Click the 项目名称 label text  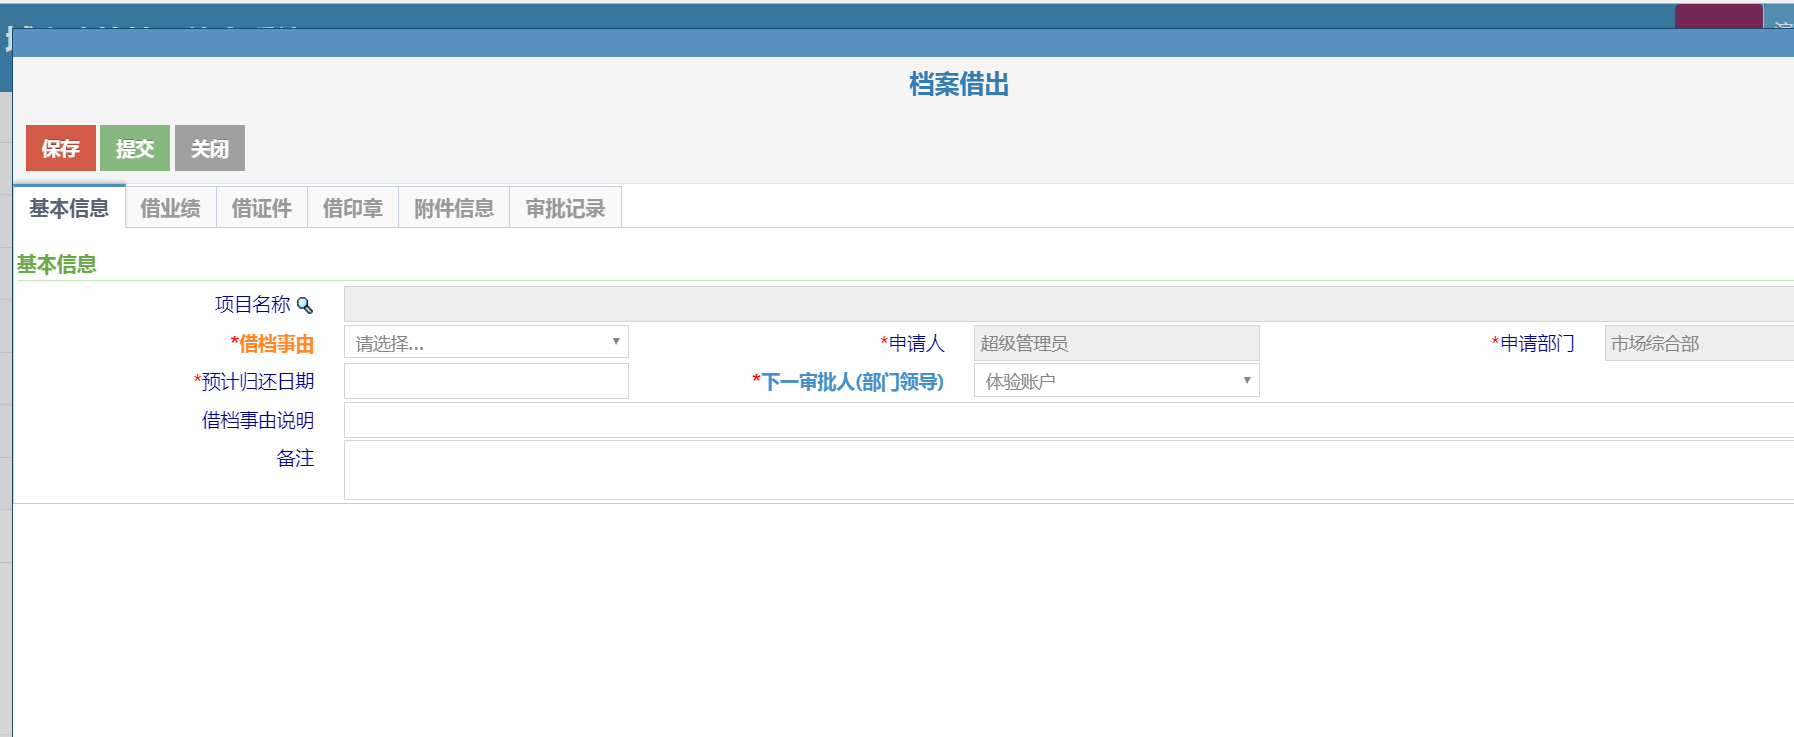pyautogui.click(x=252, y=304)
